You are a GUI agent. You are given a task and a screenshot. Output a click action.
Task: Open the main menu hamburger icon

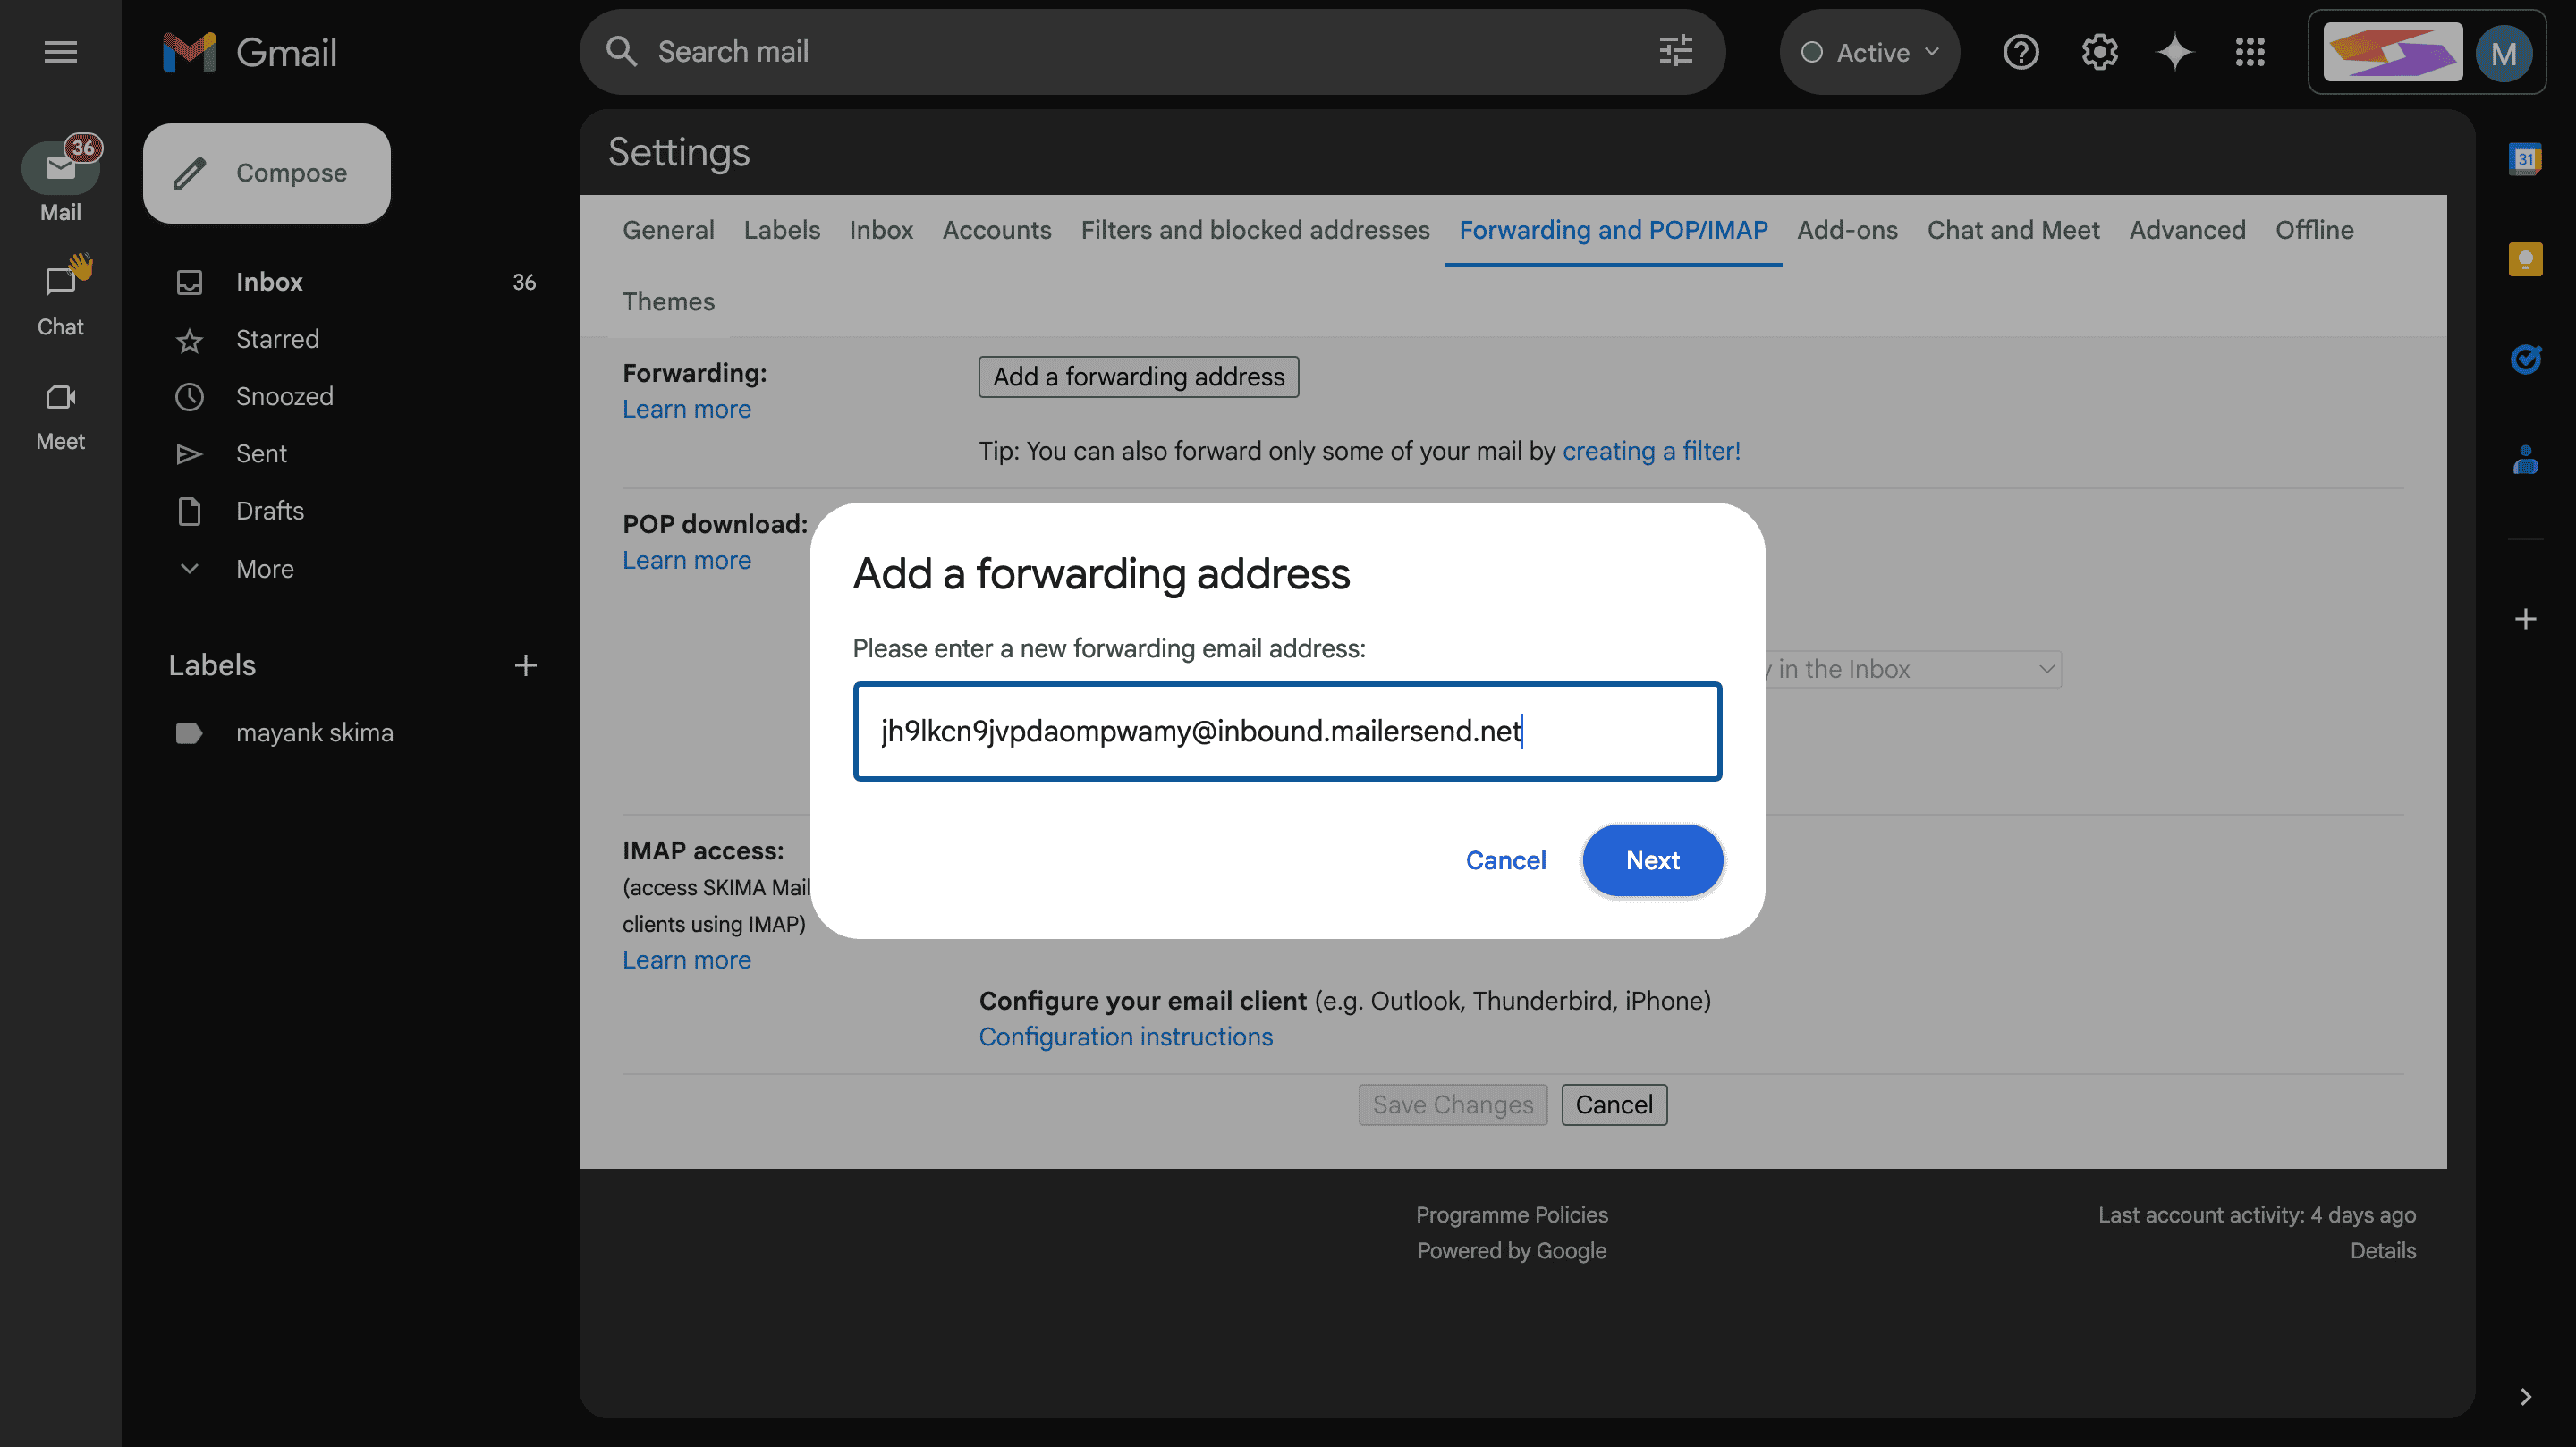(60, 52)
